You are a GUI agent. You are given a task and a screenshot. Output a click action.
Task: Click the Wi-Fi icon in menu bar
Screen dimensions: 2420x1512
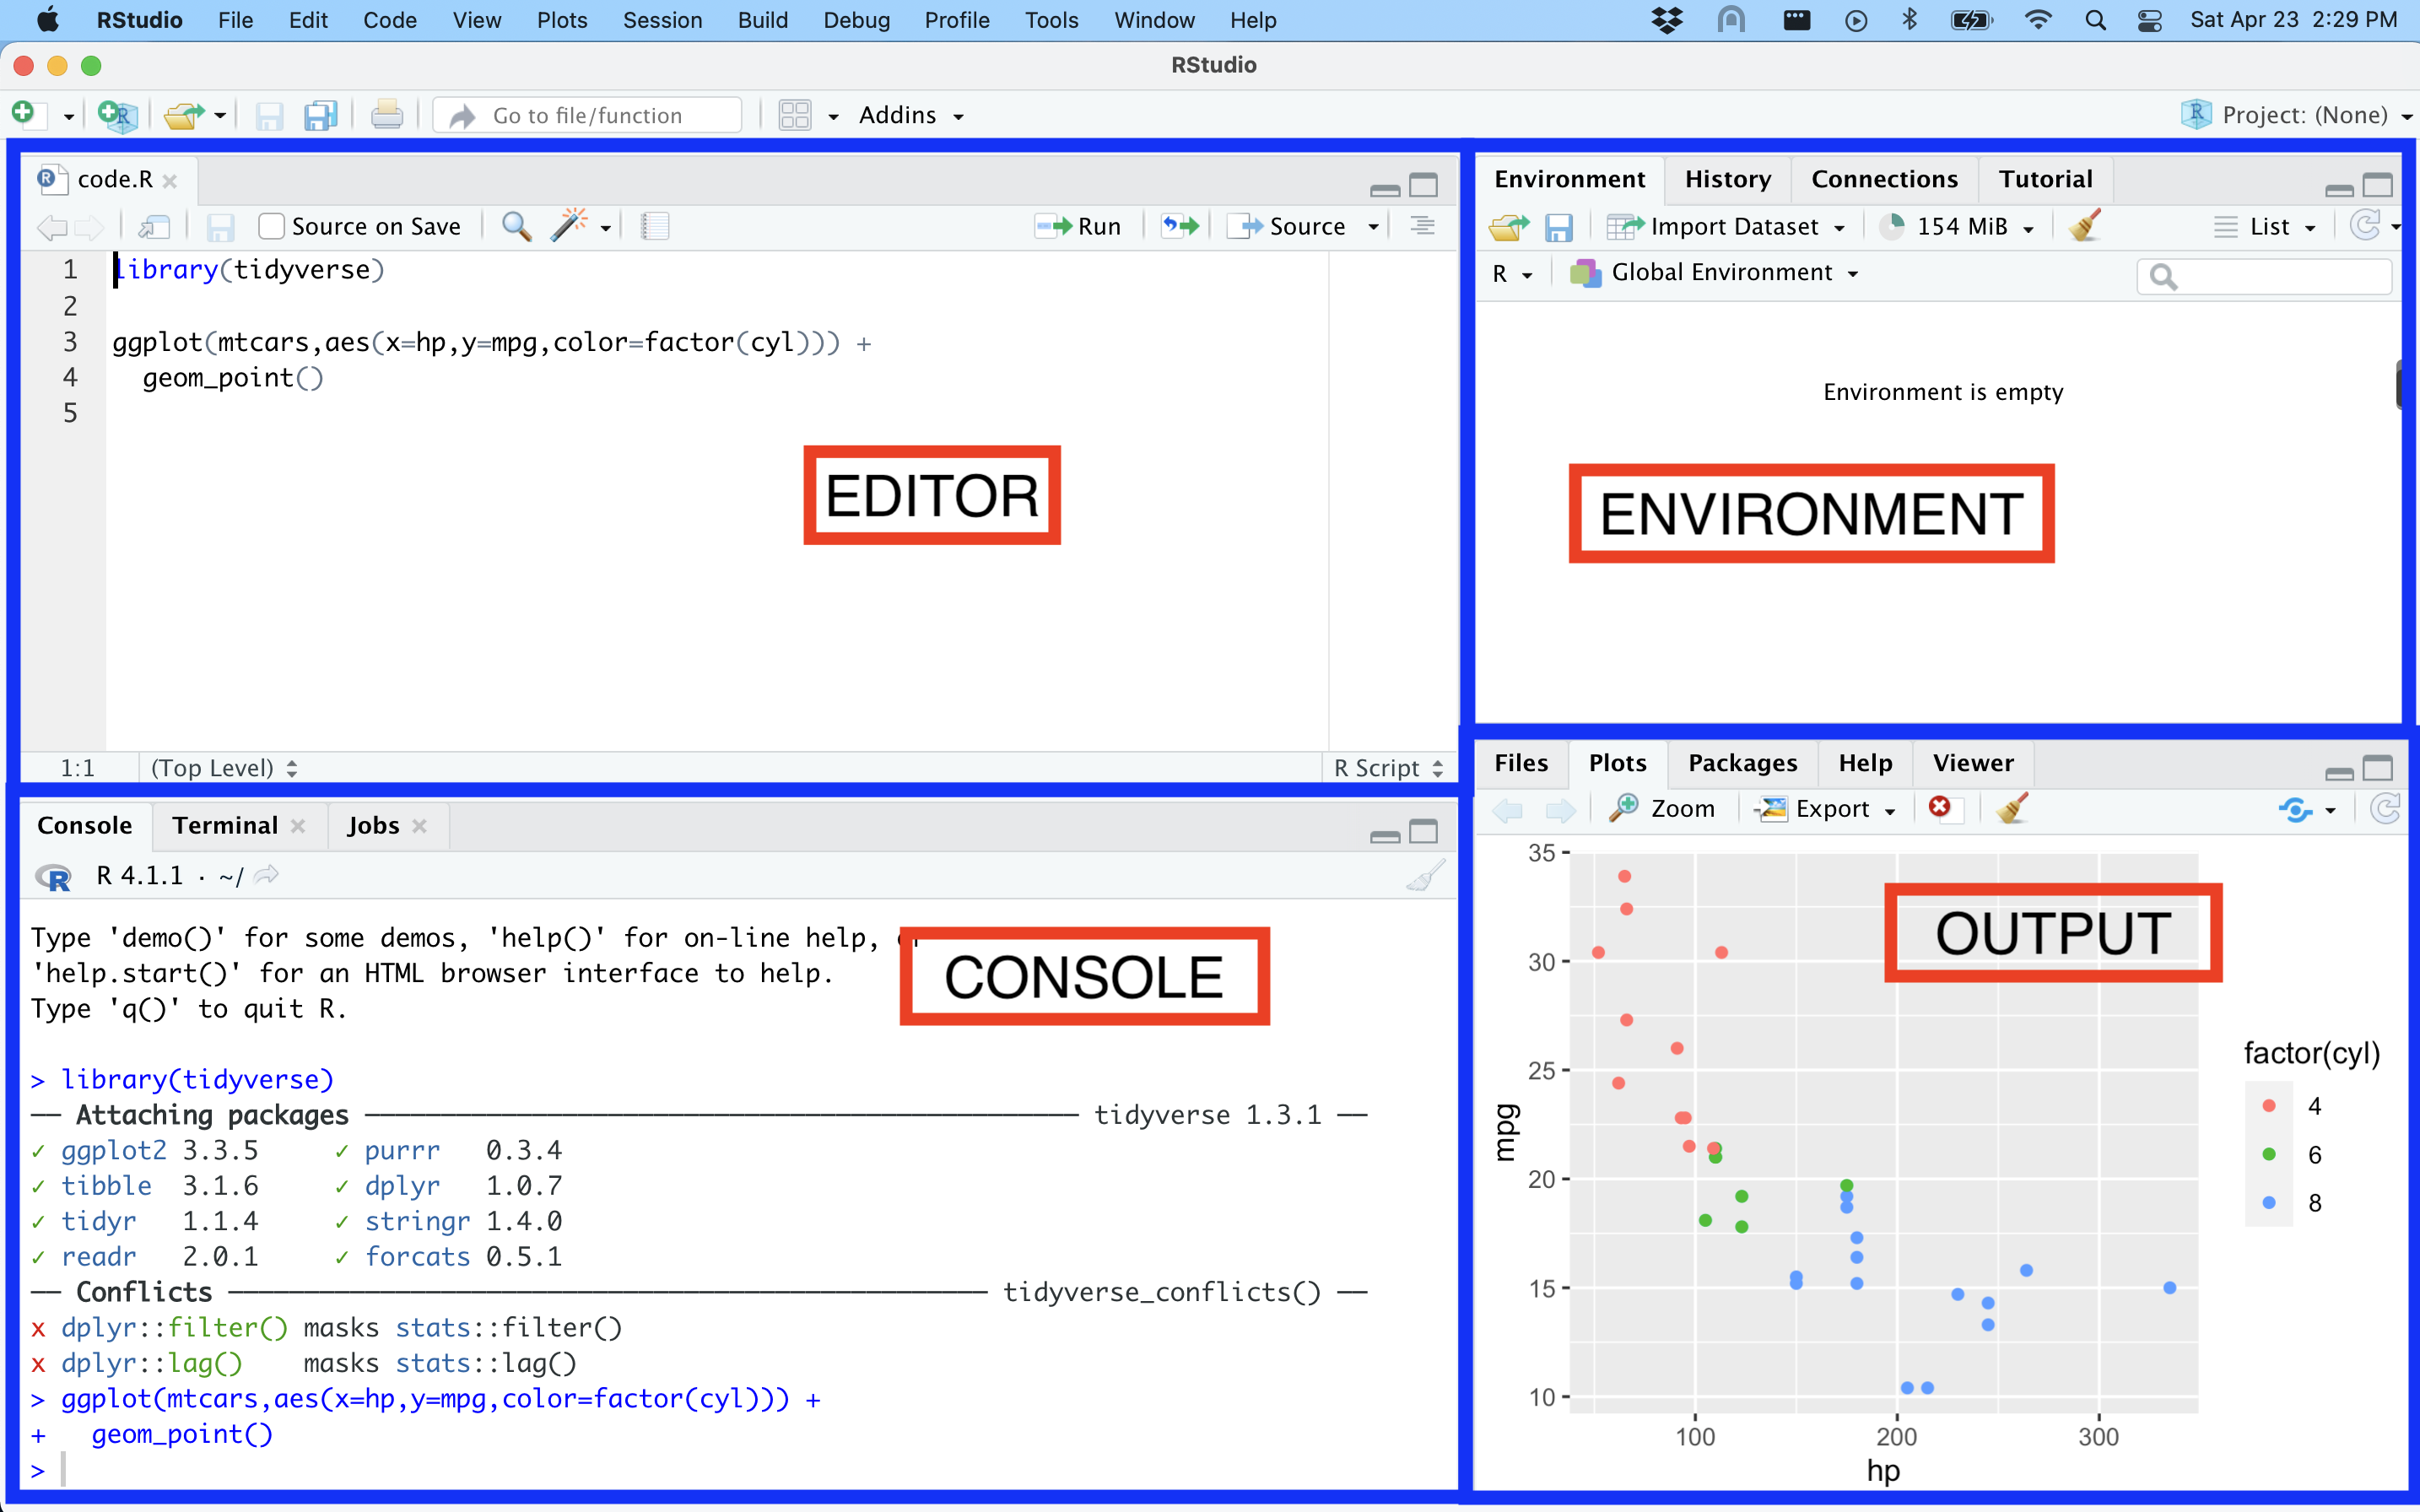2038,20
